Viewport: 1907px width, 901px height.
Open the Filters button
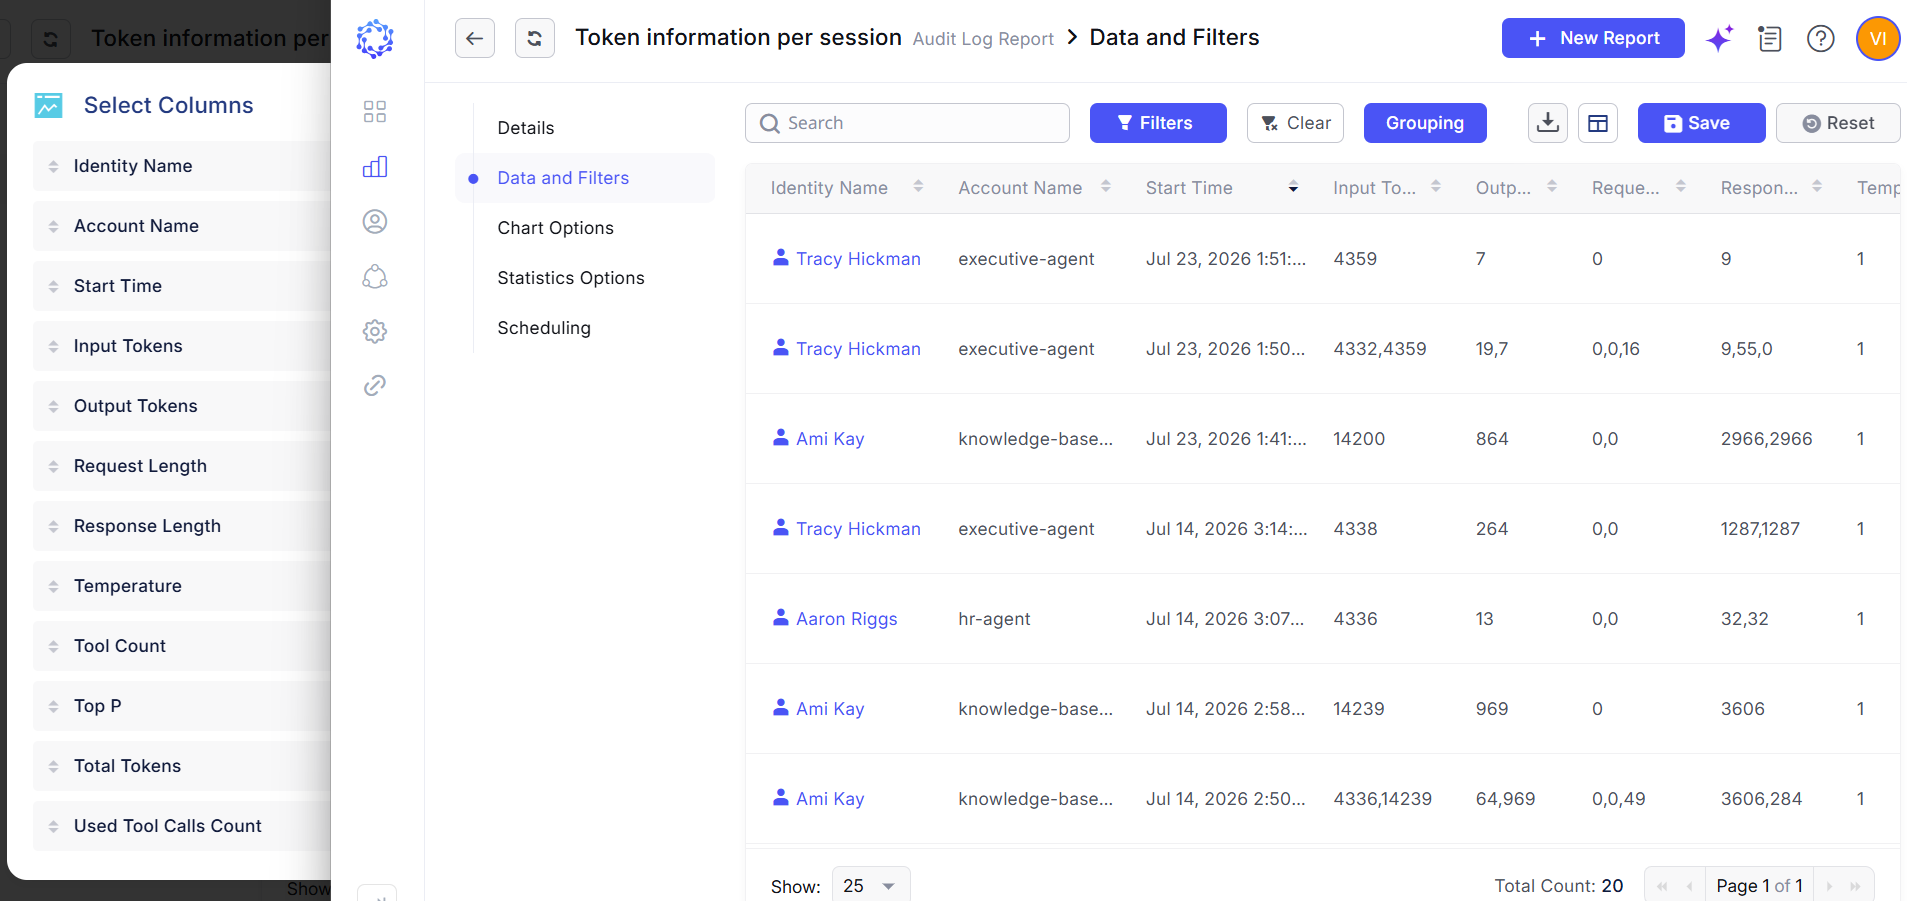[x=1158, y=123]
